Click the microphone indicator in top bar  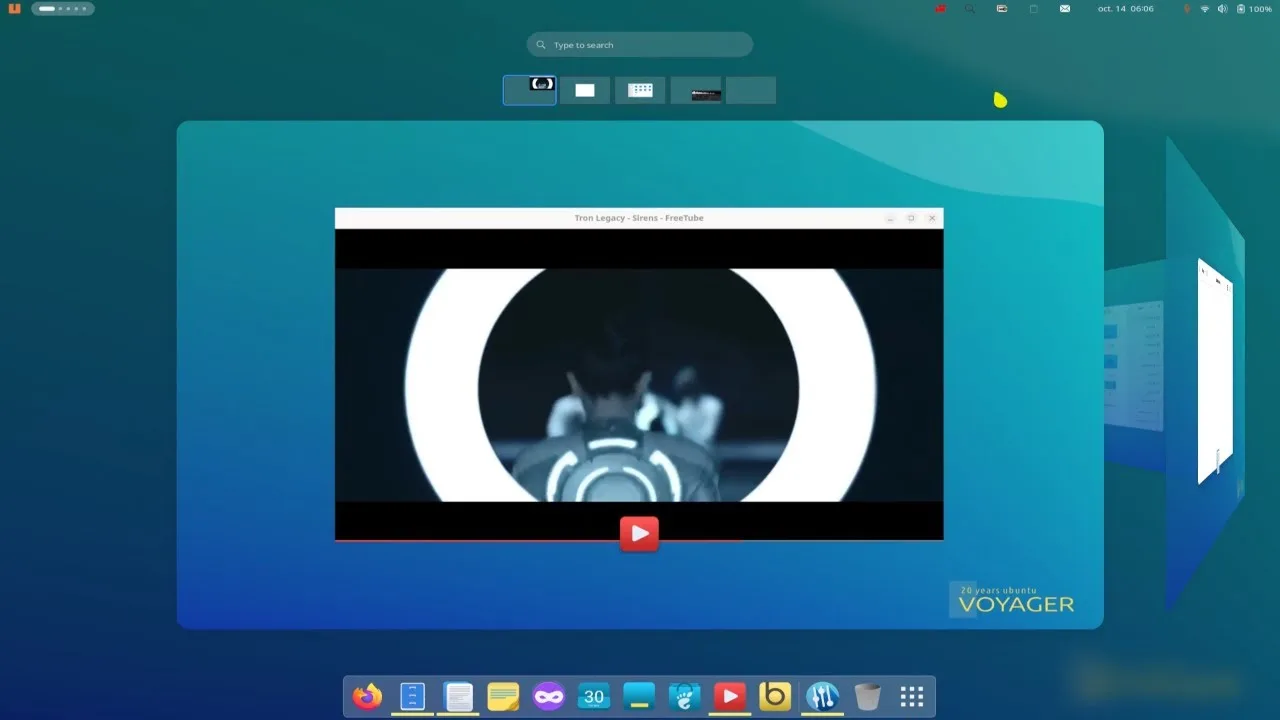(x=1187, y=8)
